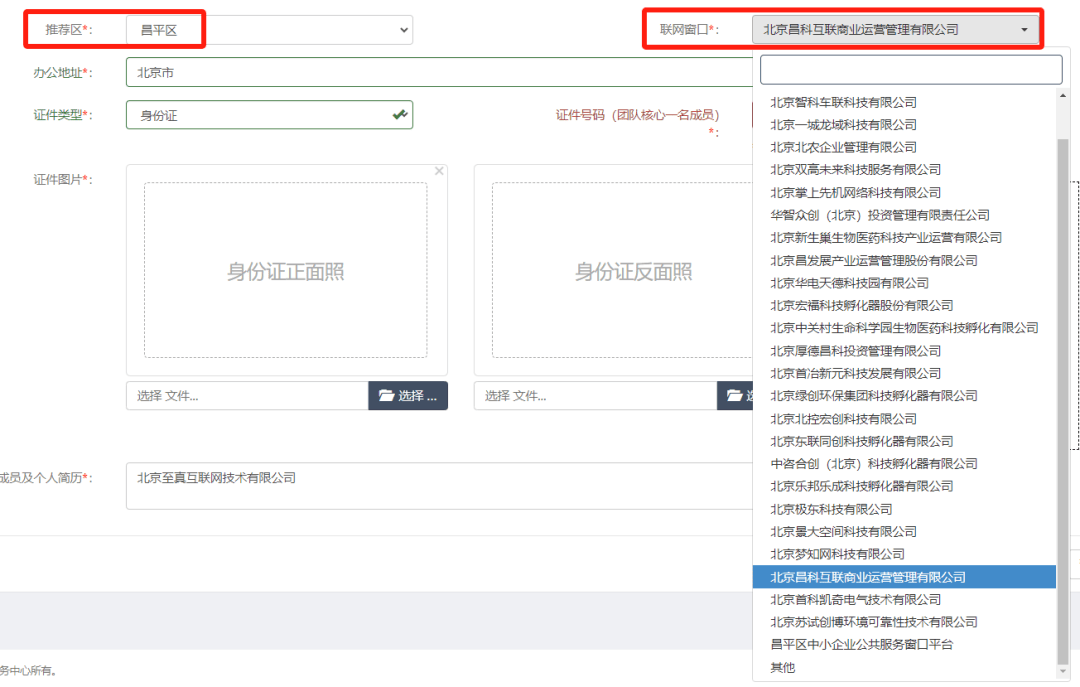Select 北京华电天德科技园有限公司 option
This screenshot has height=687, width=1080.
pyautogui.click(x=904, y=283)
